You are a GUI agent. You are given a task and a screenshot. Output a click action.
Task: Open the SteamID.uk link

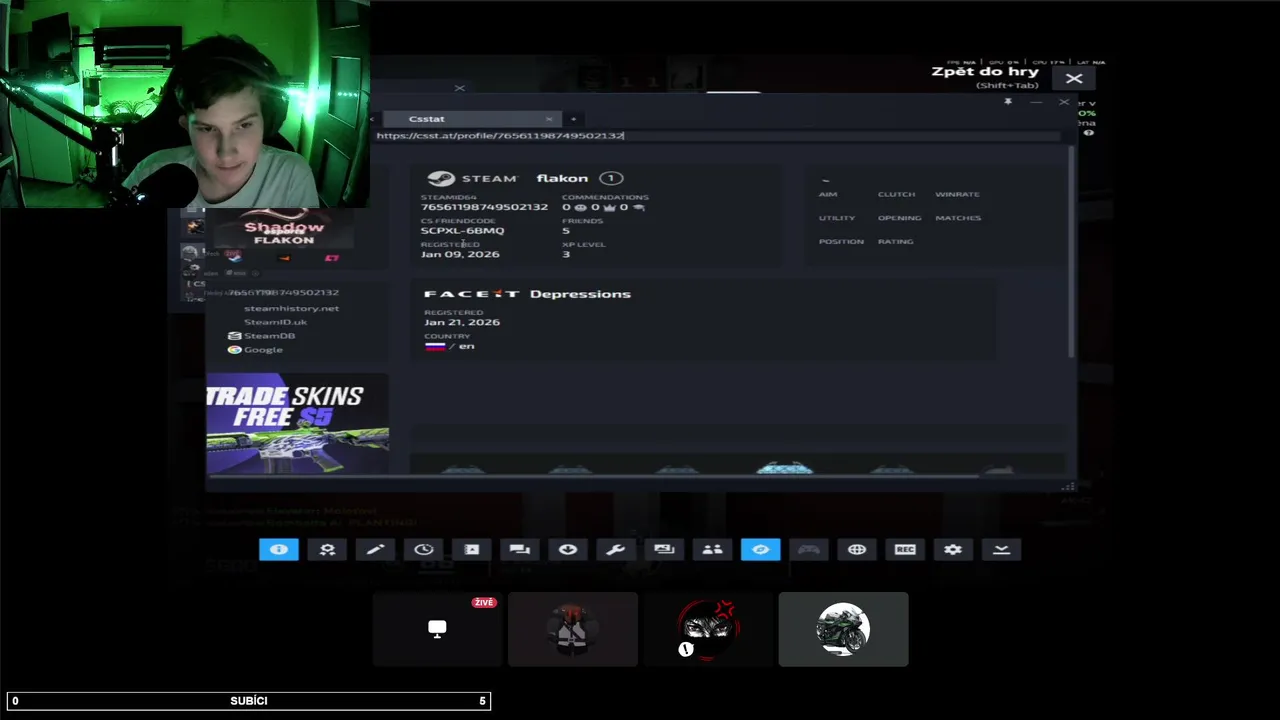click(x=275, y=322)
